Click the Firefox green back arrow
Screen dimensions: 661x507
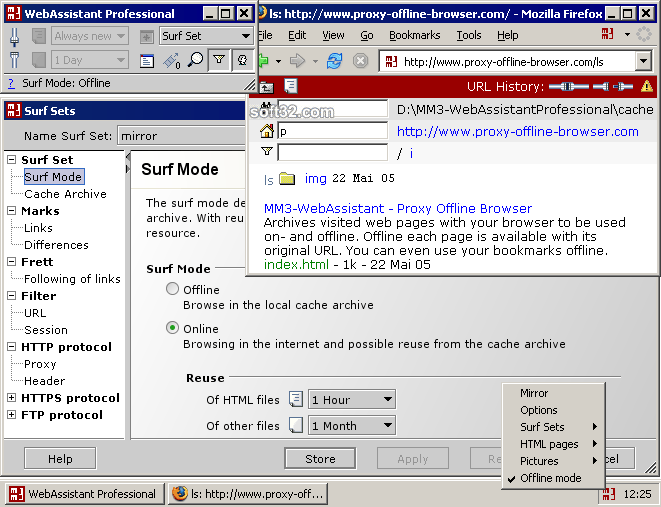click(x=263, y=61)
